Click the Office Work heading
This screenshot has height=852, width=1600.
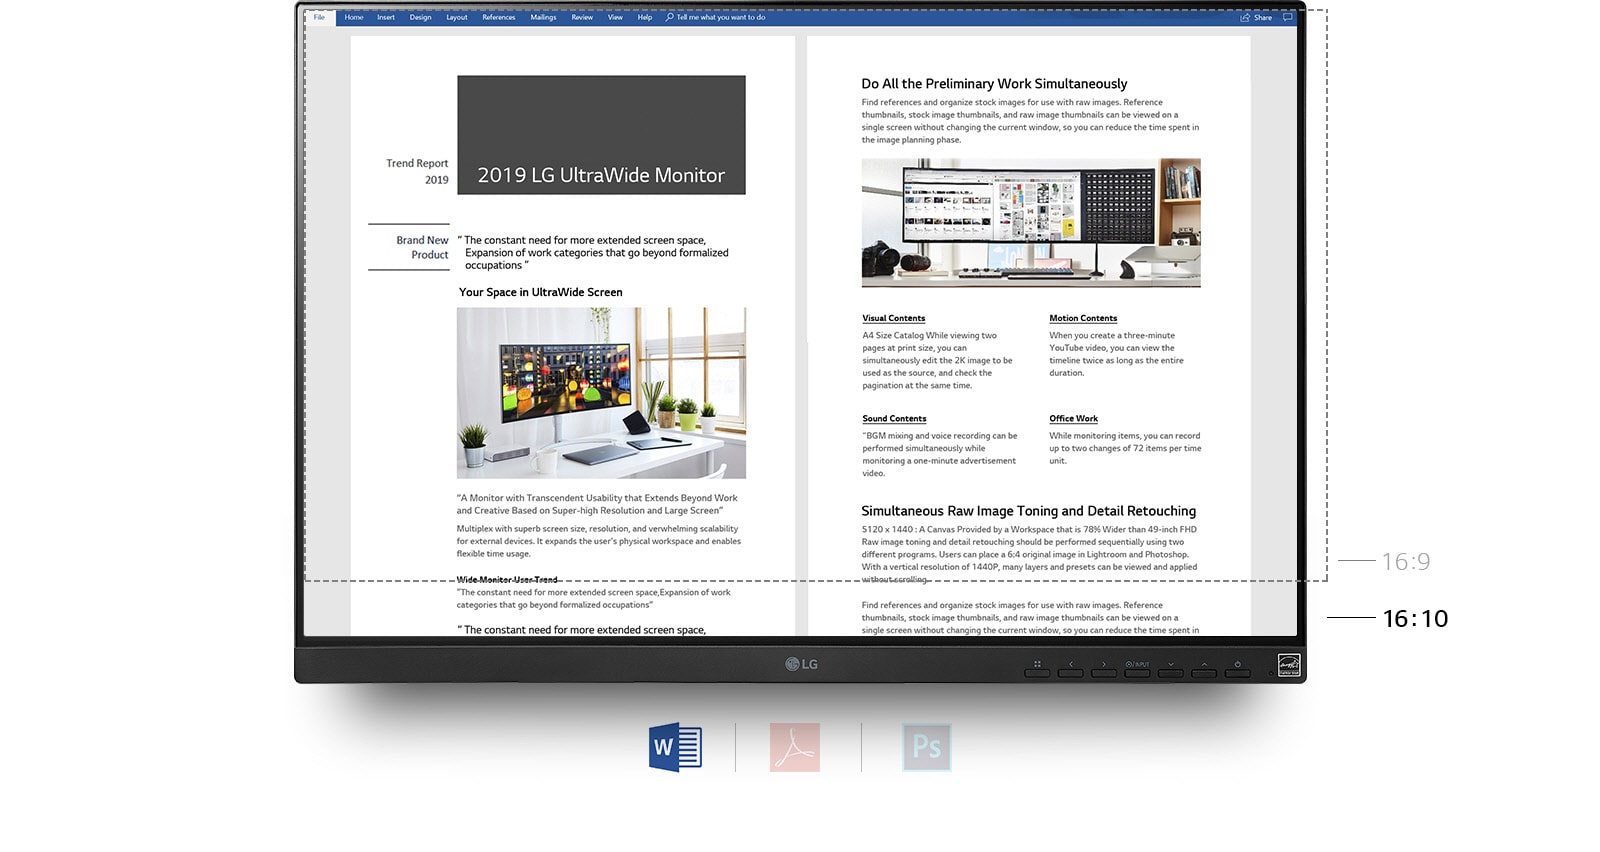(x=1073, y=419)
